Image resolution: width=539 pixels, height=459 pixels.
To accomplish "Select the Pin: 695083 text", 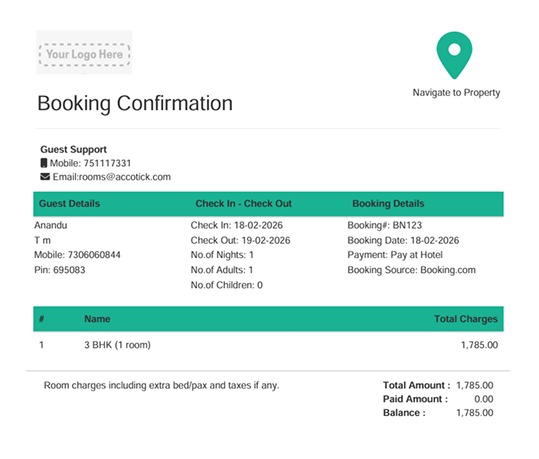I will (59, 270).
